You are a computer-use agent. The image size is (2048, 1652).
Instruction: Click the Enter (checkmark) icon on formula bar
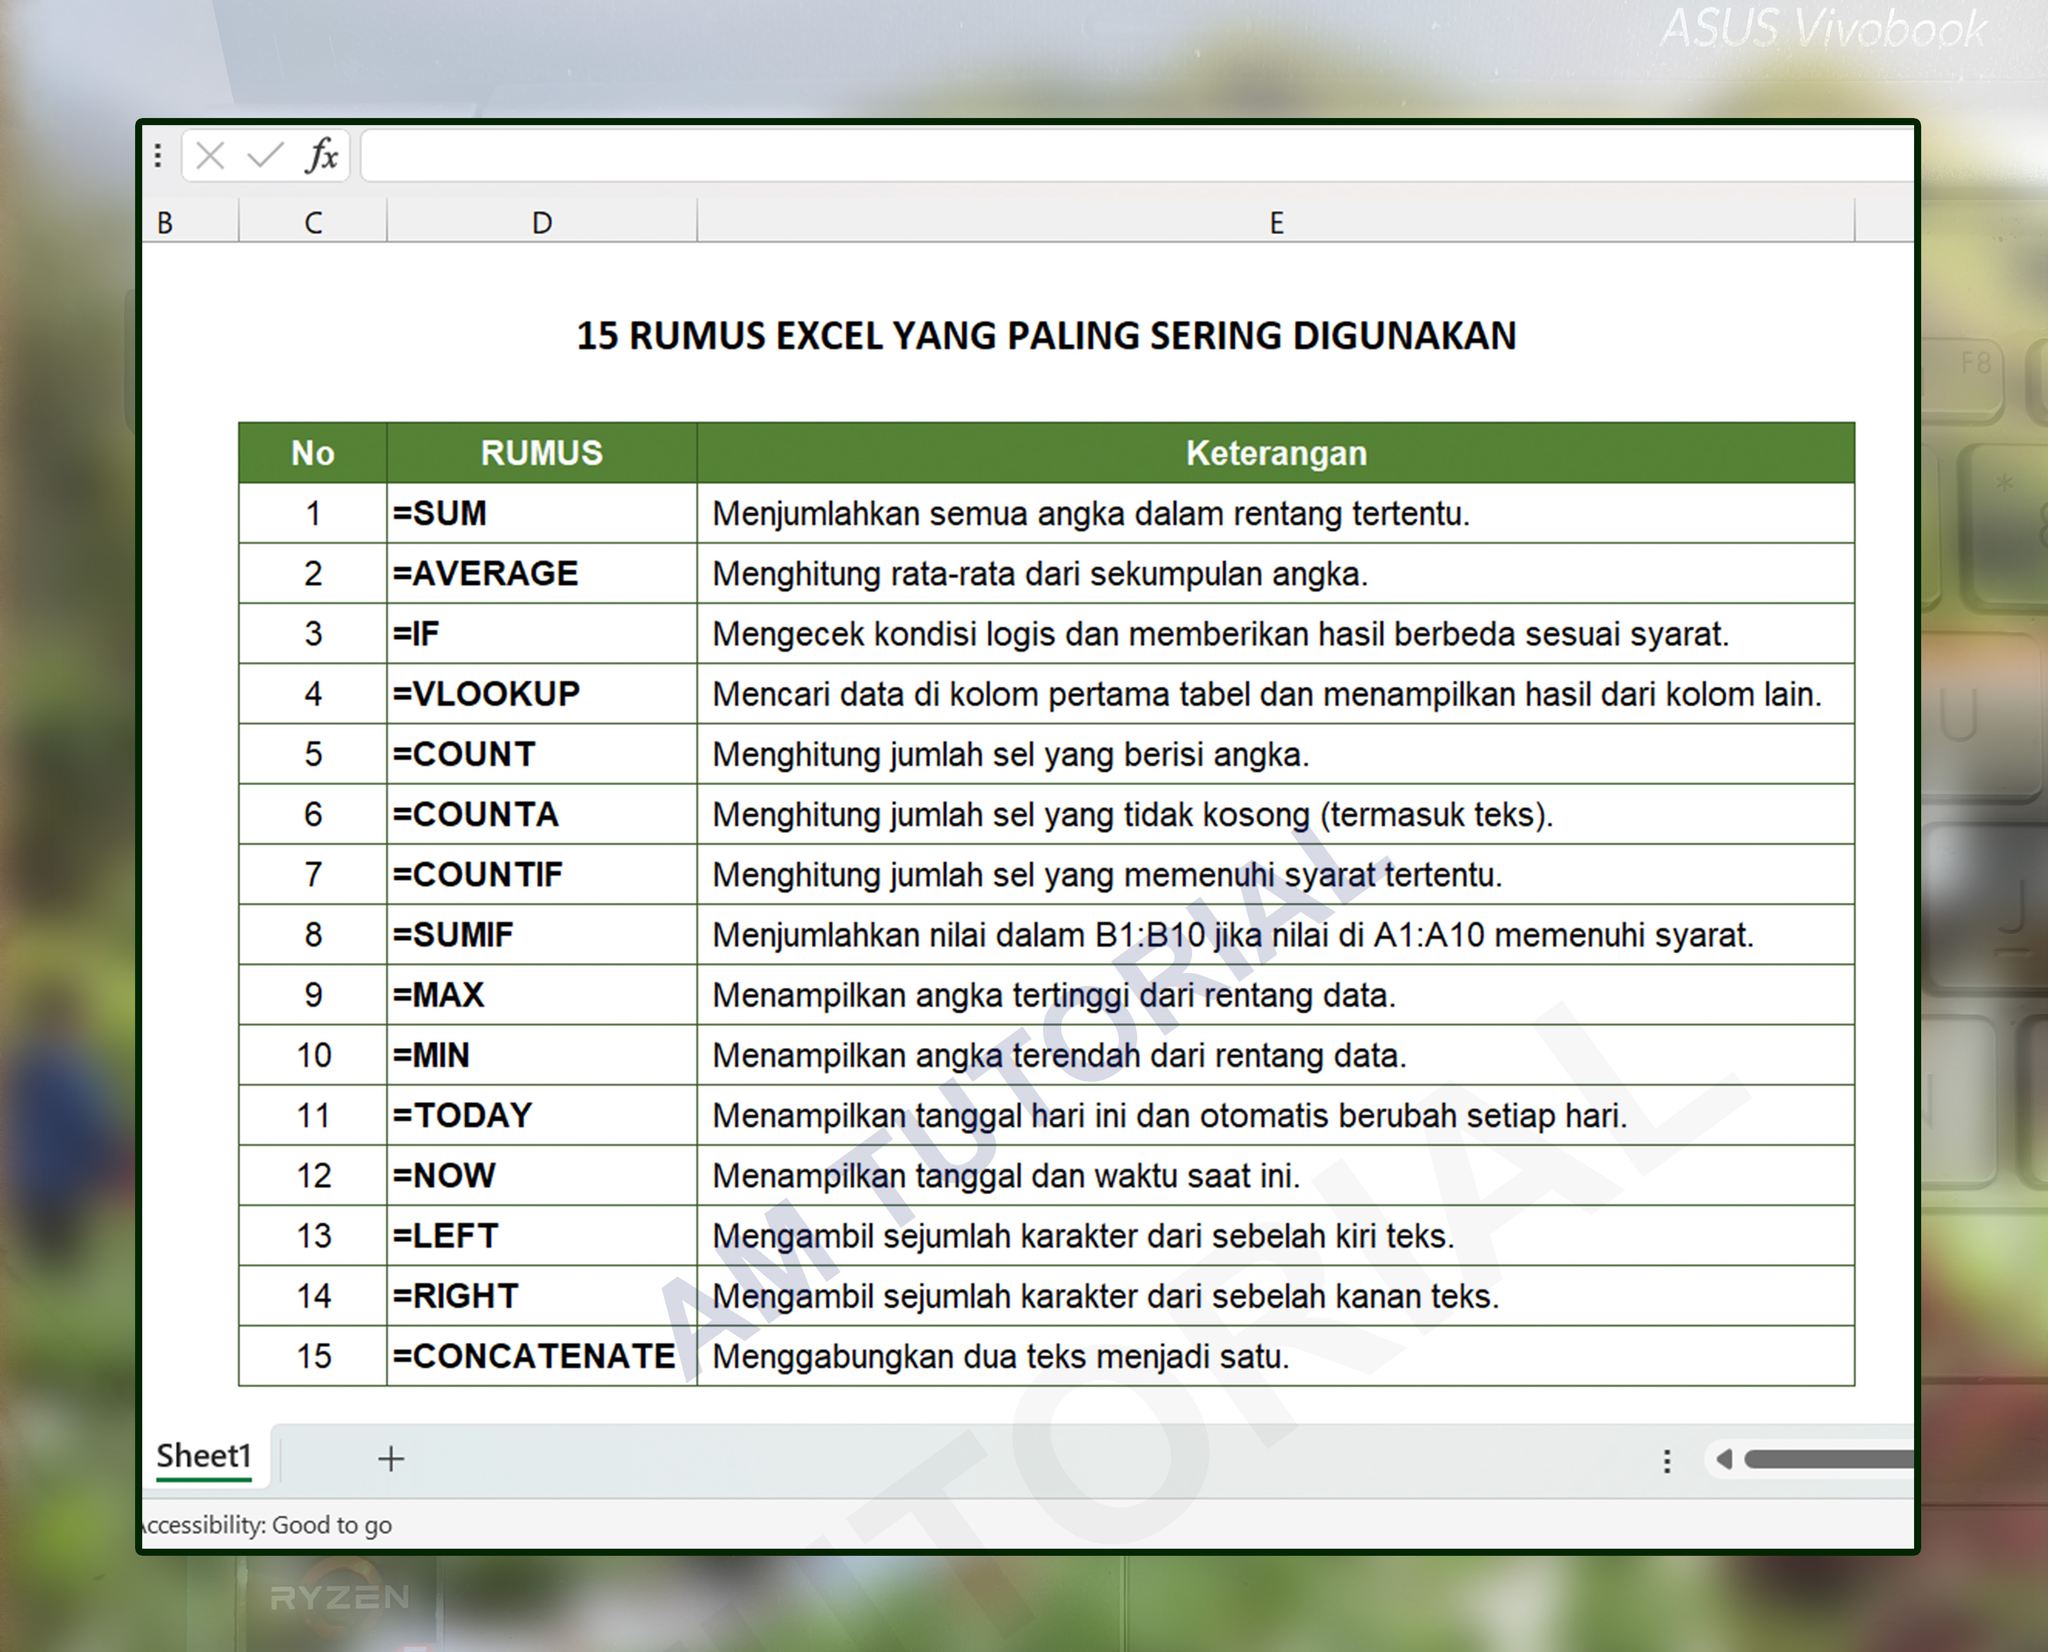[x=263, y=156]
